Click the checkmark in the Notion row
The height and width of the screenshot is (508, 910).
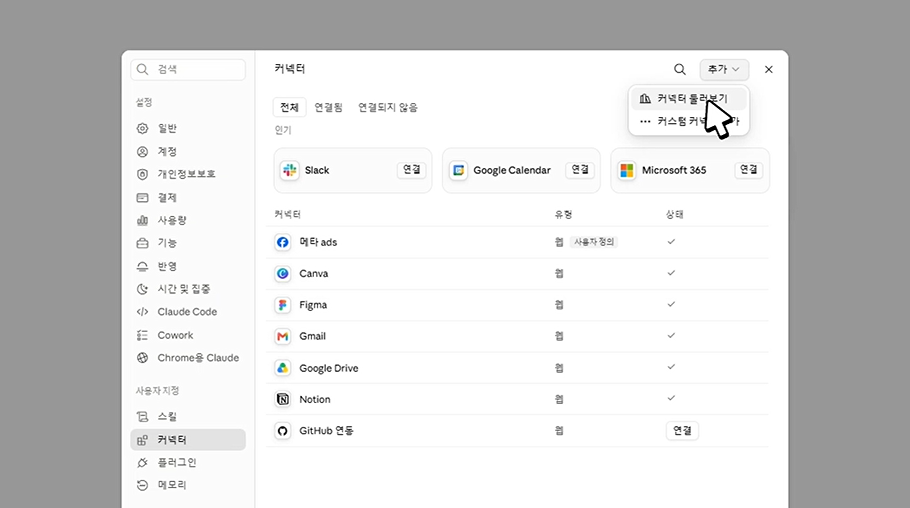point(671,398)
